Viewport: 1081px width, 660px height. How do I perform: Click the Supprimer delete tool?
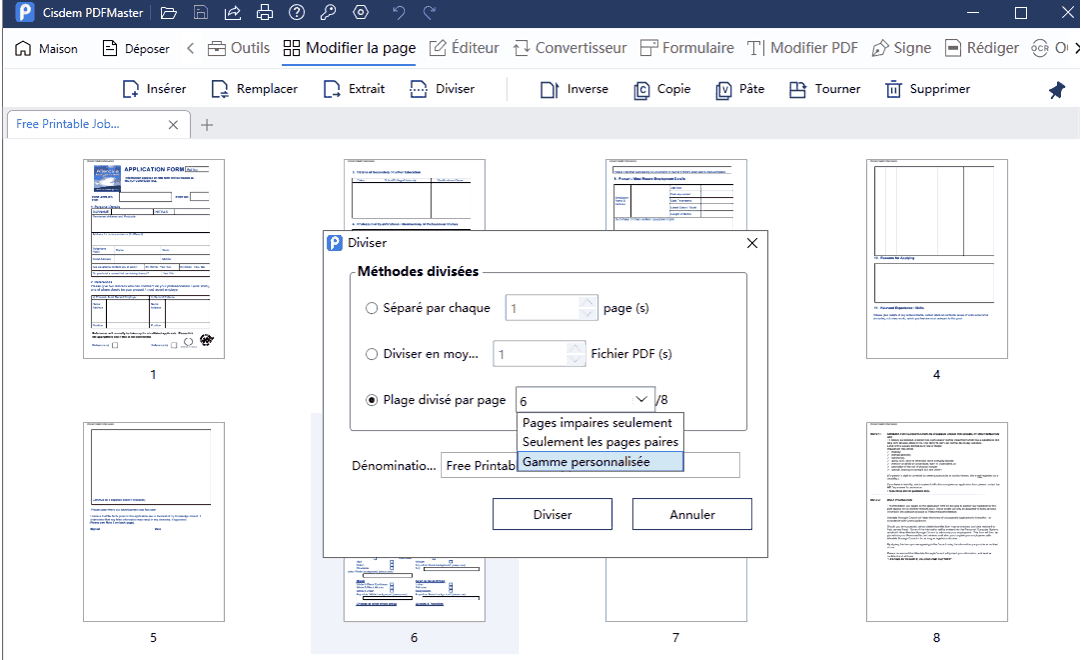point(927,89)
